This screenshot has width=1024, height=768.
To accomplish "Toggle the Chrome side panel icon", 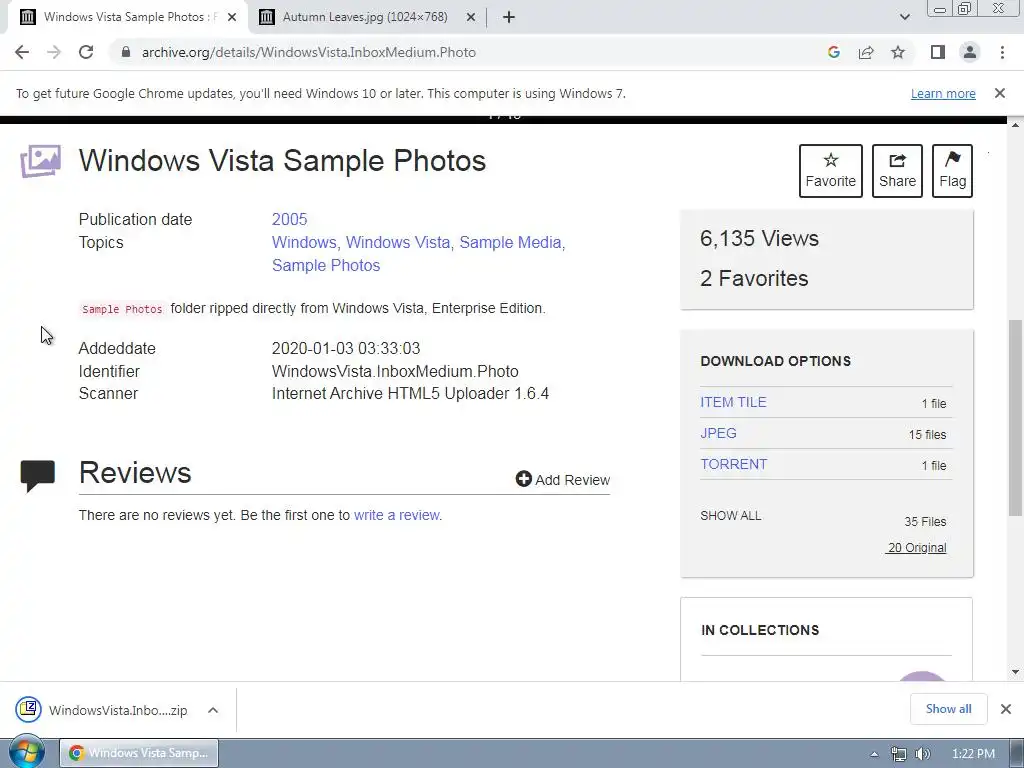I will coord(938,52).
